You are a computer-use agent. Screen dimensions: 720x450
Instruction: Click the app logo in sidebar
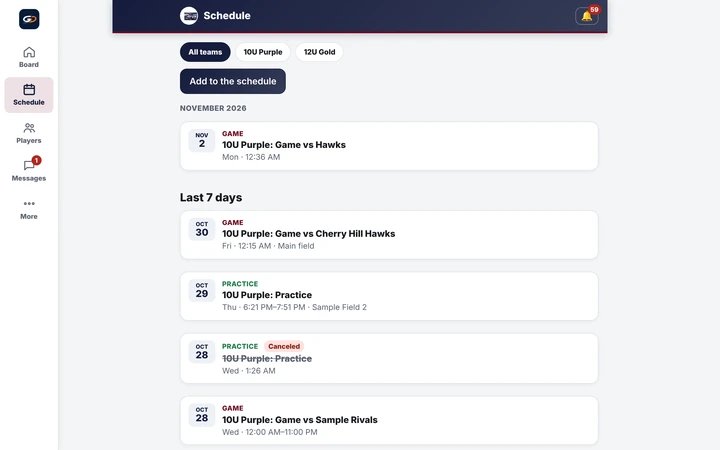29,19
